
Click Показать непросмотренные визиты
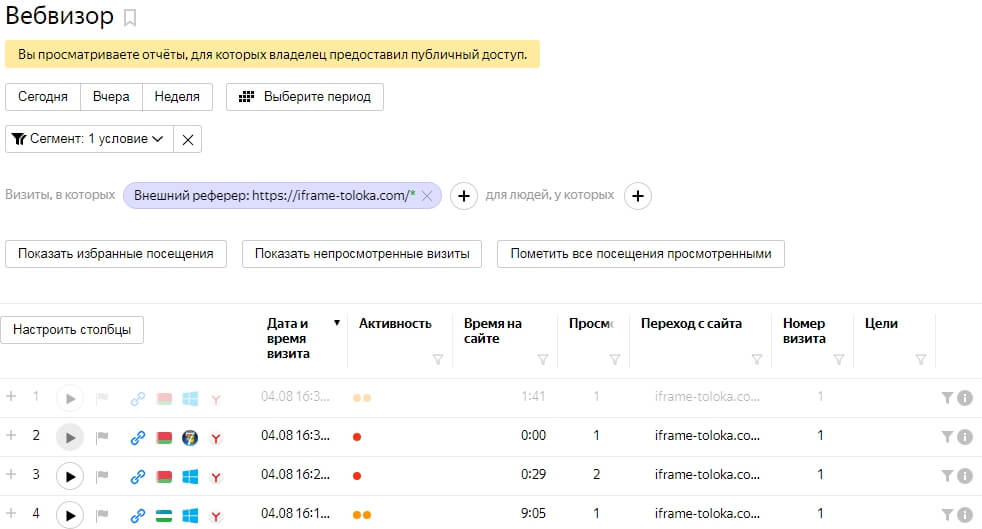coord(362,254)
